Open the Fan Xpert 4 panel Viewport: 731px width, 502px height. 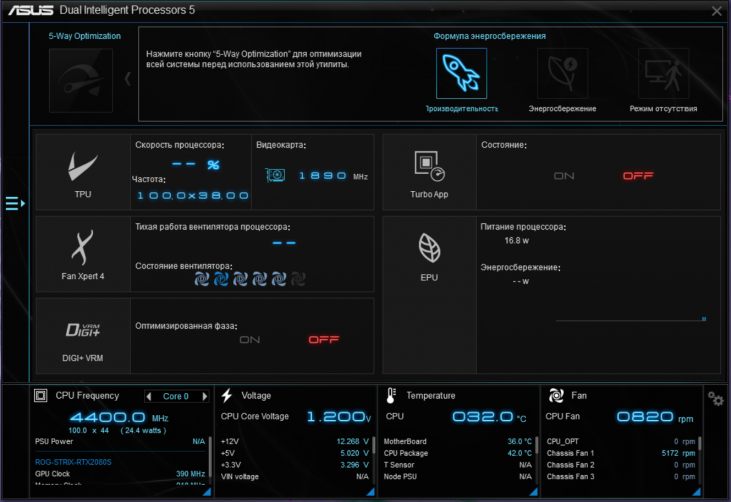point(83,254)
